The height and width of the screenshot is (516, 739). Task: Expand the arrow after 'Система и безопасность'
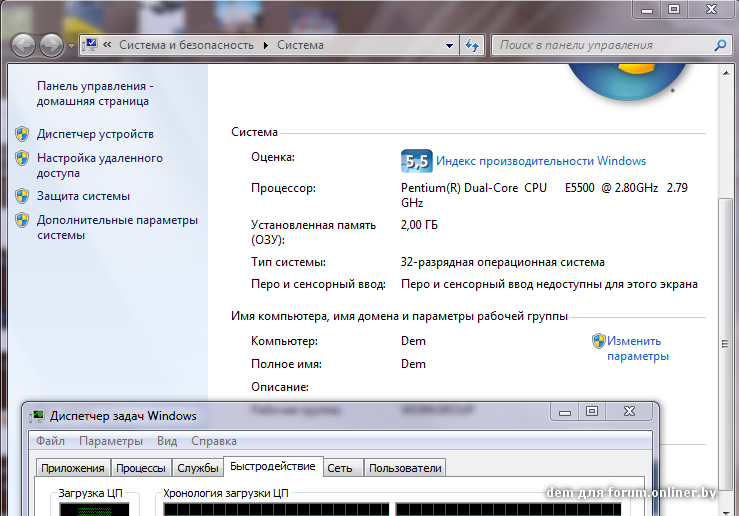point(266,45)
